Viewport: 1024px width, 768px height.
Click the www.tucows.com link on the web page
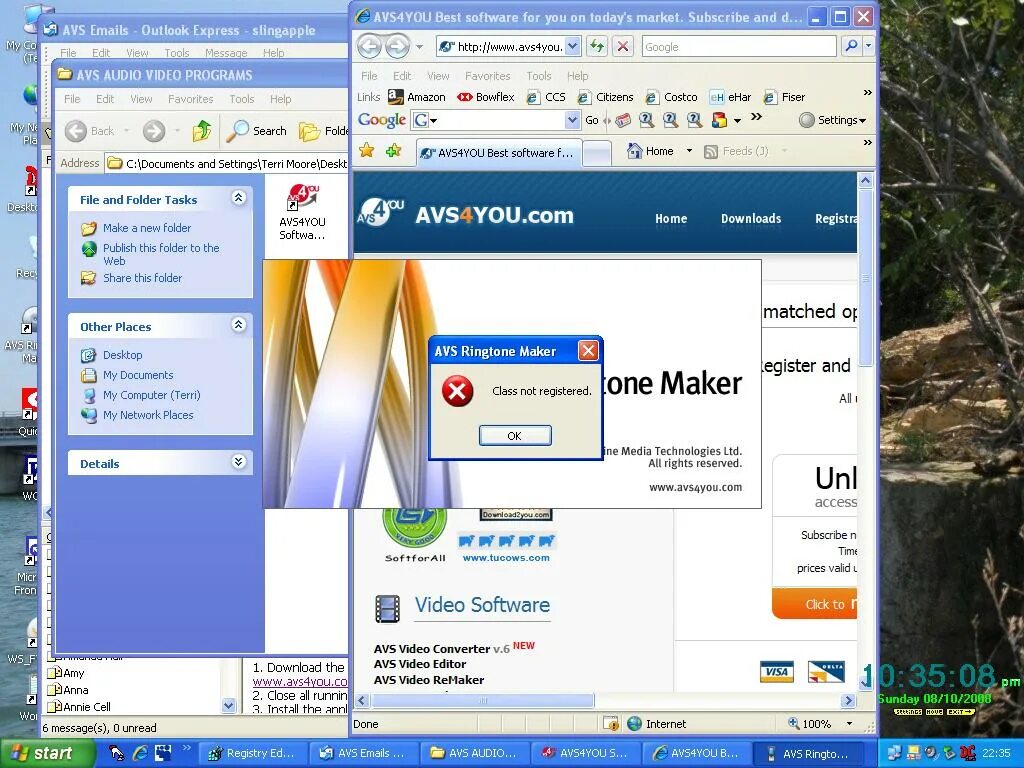(x=506, y=558)
